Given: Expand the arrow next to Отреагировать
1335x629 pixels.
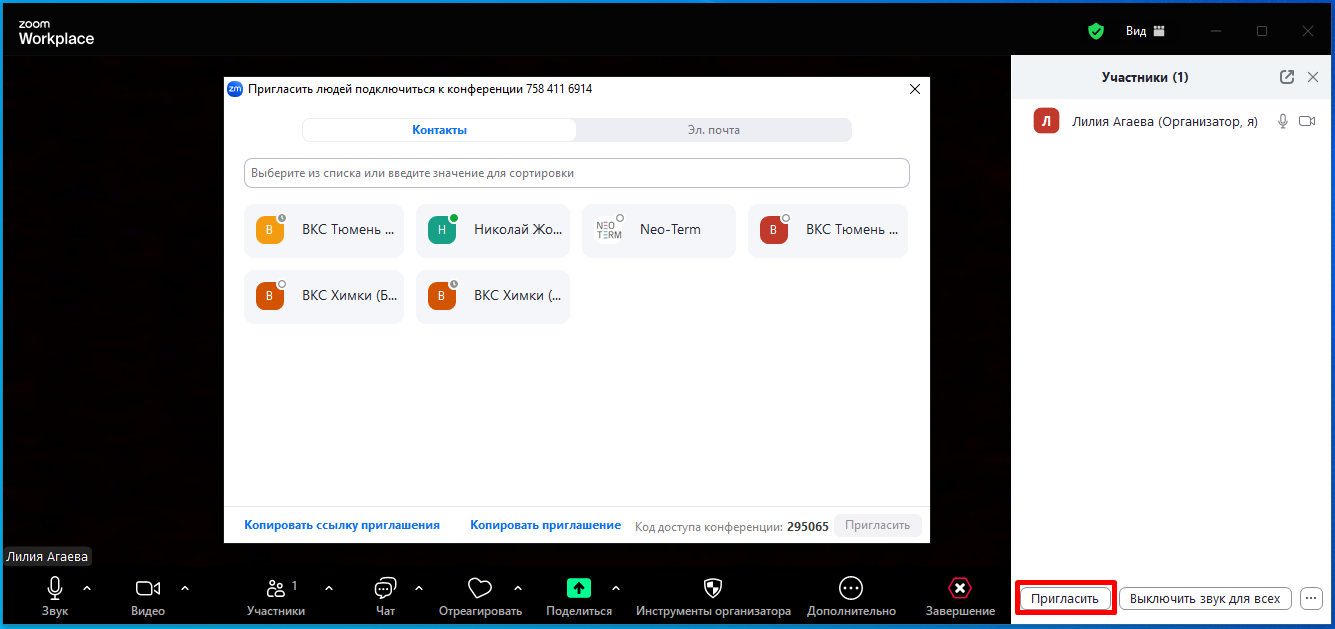Looking at the screenshot, I should pos(518,588).
